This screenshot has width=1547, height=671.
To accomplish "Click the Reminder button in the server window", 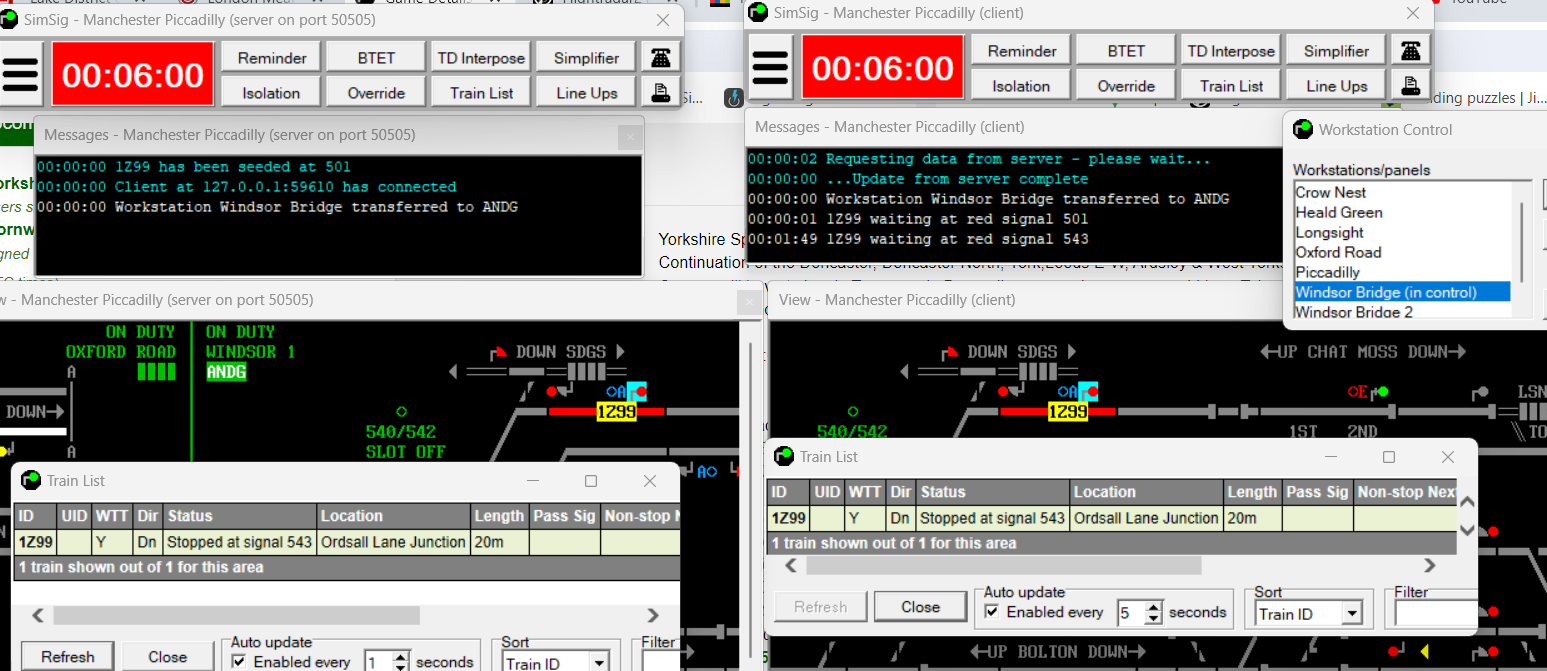I will coord(272,58).
